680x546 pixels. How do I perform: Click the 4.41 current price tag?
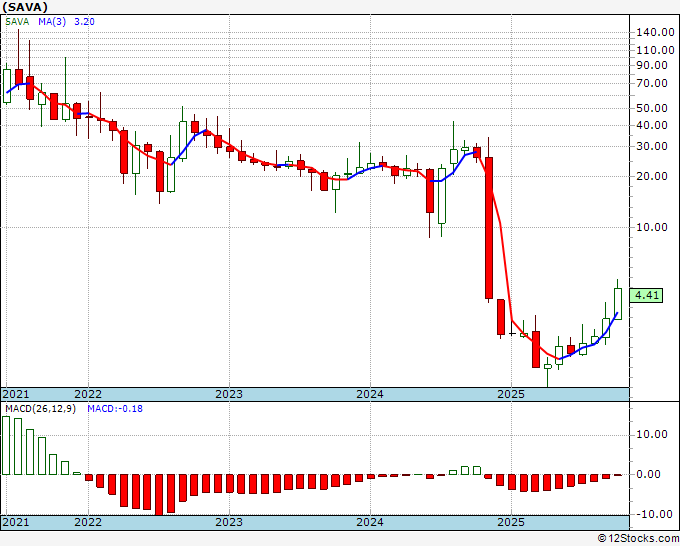pos(649,295)
